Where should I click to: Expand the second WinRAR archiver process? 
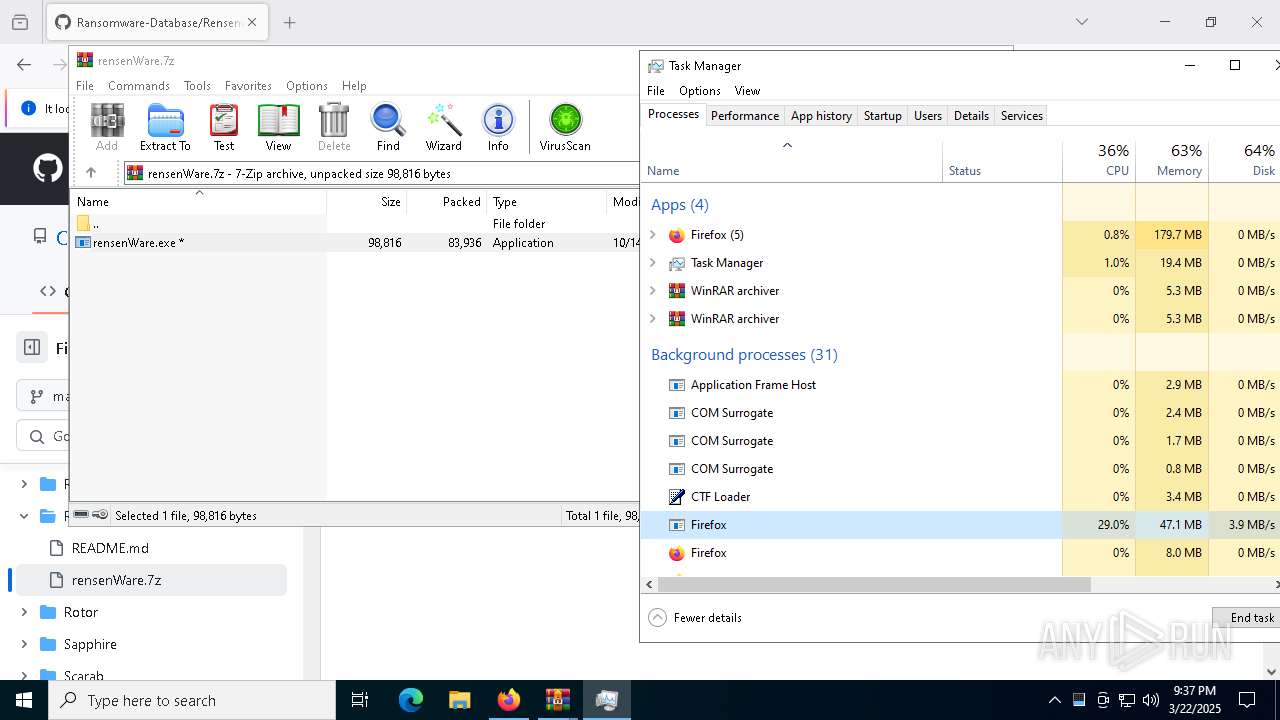pyautogui.click(x=653, y=319)
